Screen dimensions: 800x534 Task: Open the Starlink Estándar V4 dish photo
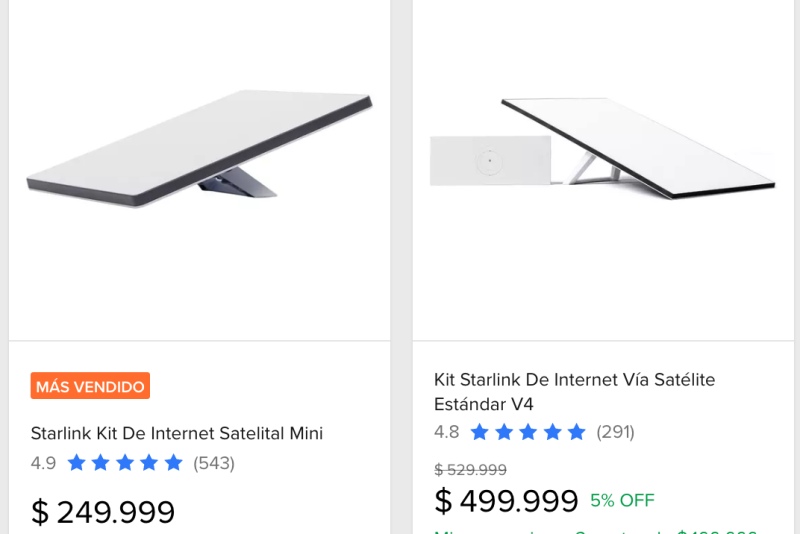(640, 145)
